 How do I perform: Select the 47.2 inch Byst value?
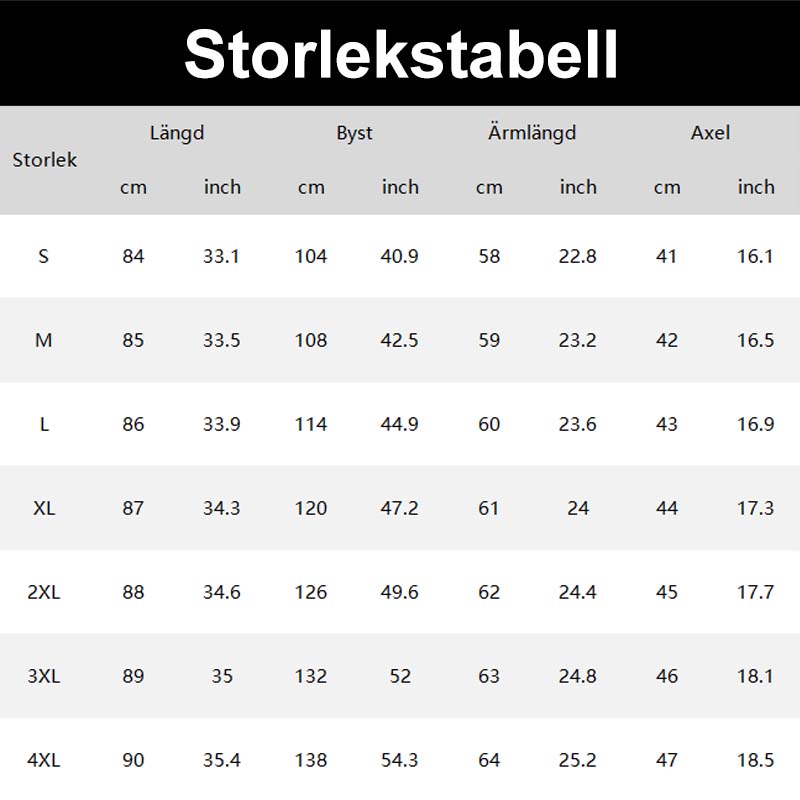coord(399,508)
